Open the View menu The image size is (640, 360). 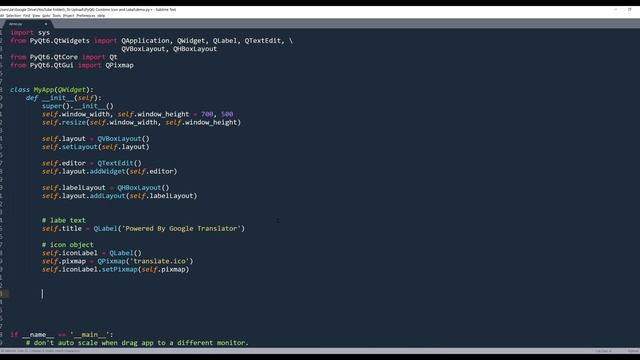tap(36, 16)
